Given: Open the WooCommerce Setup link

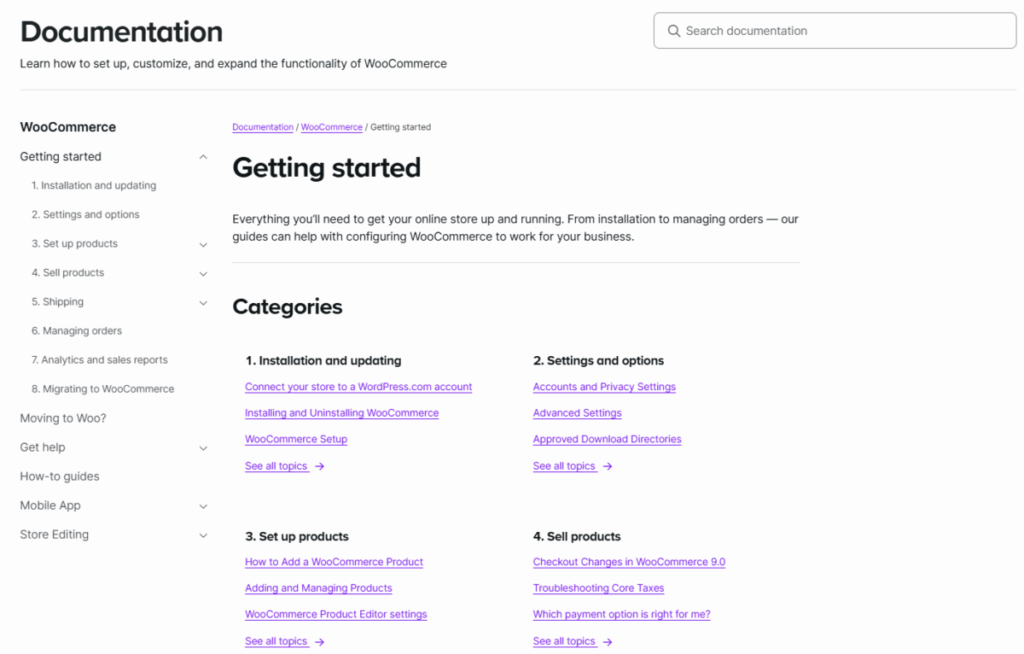Looking at the screenshot, I should (x=296, y=440).
